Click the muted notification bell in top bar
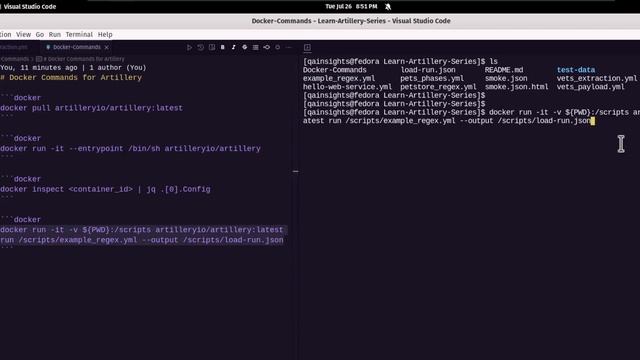The image size is (640, 360). (388, 7)
